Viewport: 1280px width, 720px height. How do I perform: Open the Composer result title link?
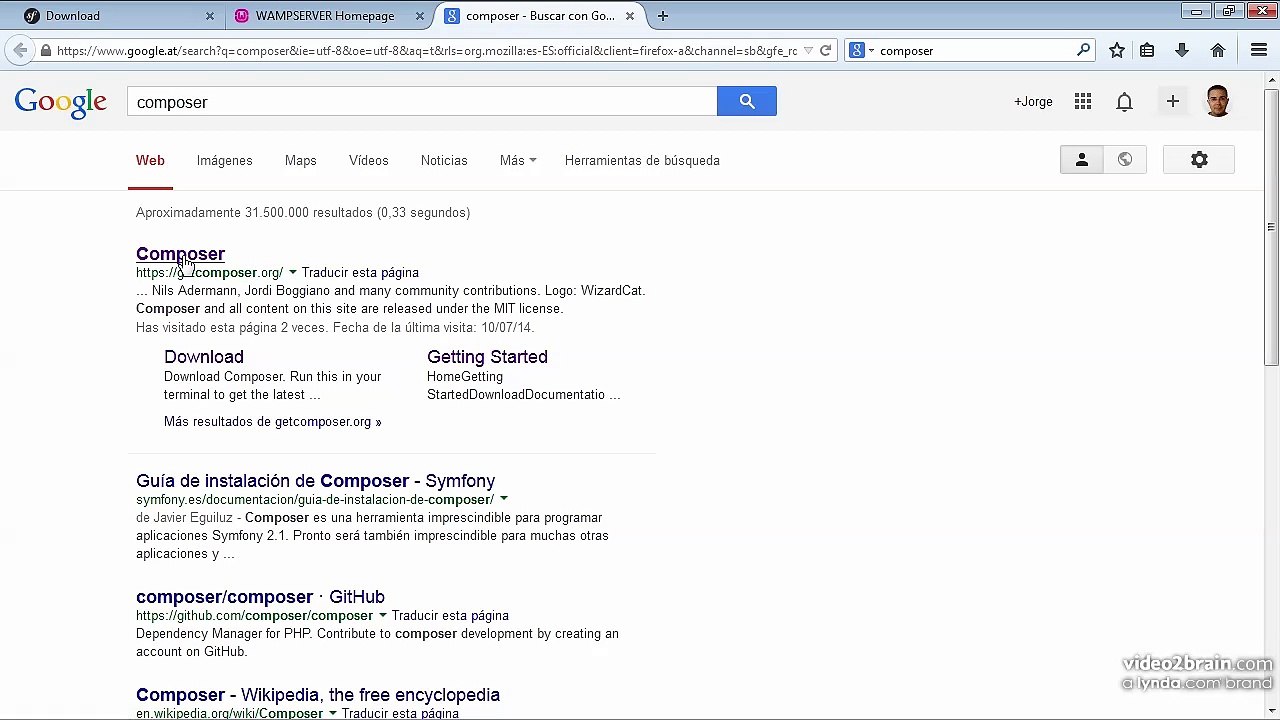click(x=180, y=254)
